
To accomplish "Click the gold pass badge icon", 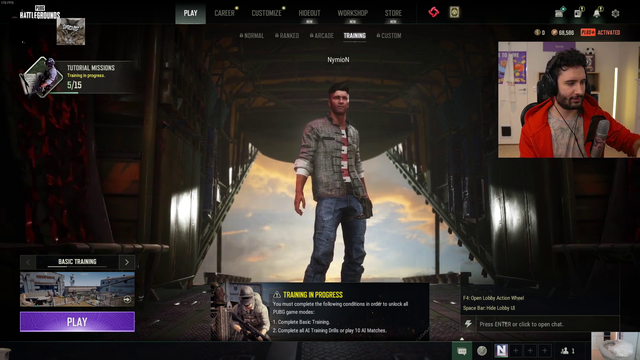I will click(454, 12).
